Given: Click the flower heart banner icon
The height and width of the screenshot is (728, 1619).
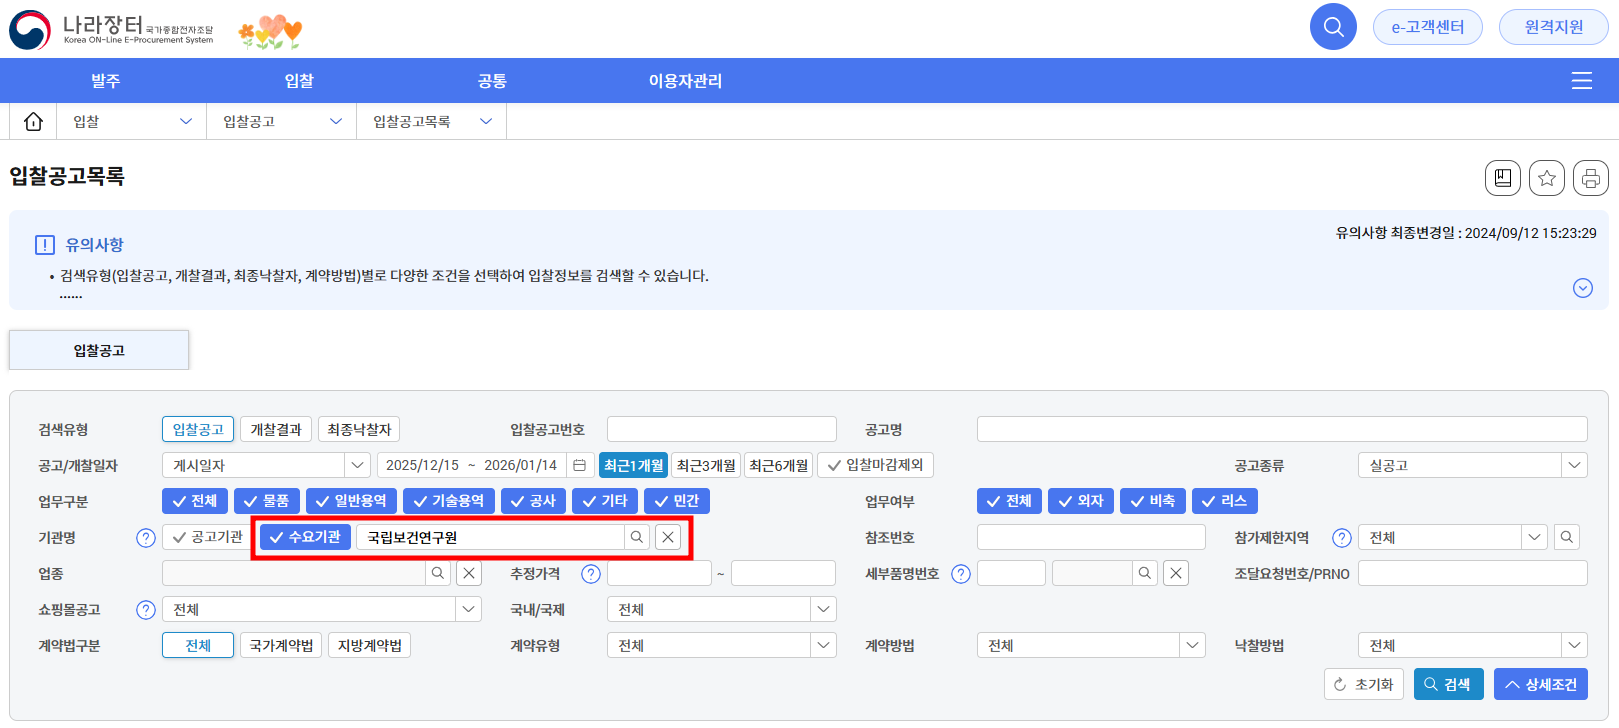Looking at the screenshot, I should click(x=270, y=32).
